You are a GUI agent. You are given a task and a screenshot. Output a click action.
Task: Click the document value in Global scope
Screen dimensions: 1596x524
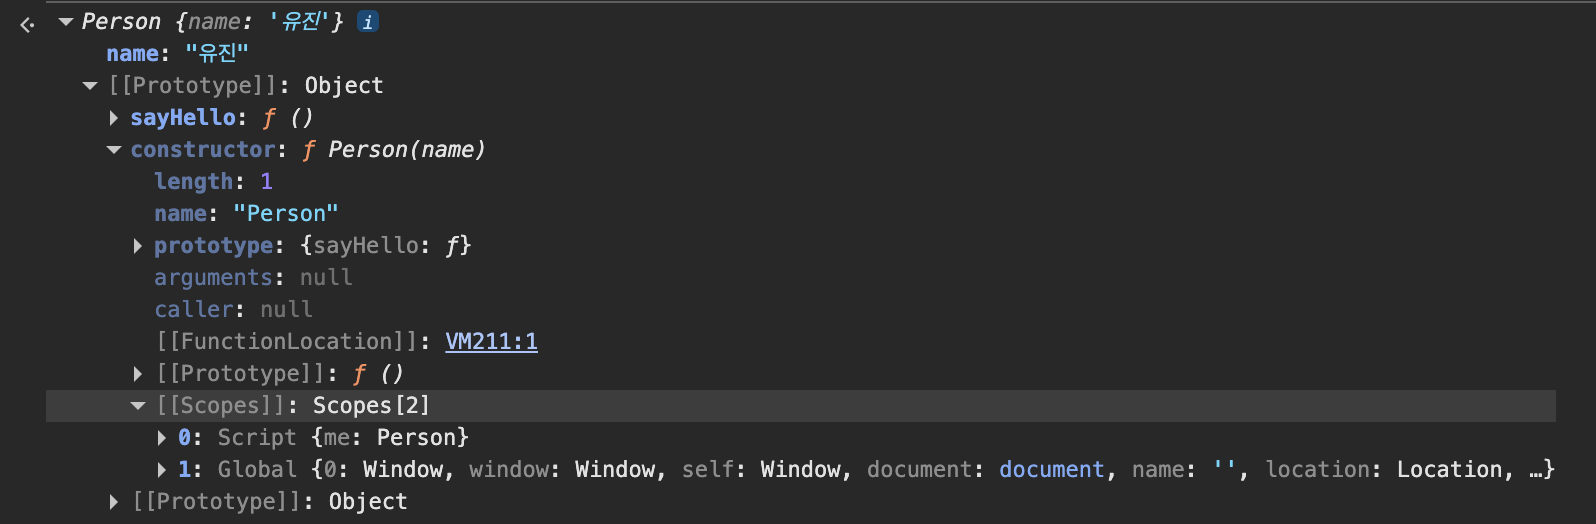pos(1052,470)
